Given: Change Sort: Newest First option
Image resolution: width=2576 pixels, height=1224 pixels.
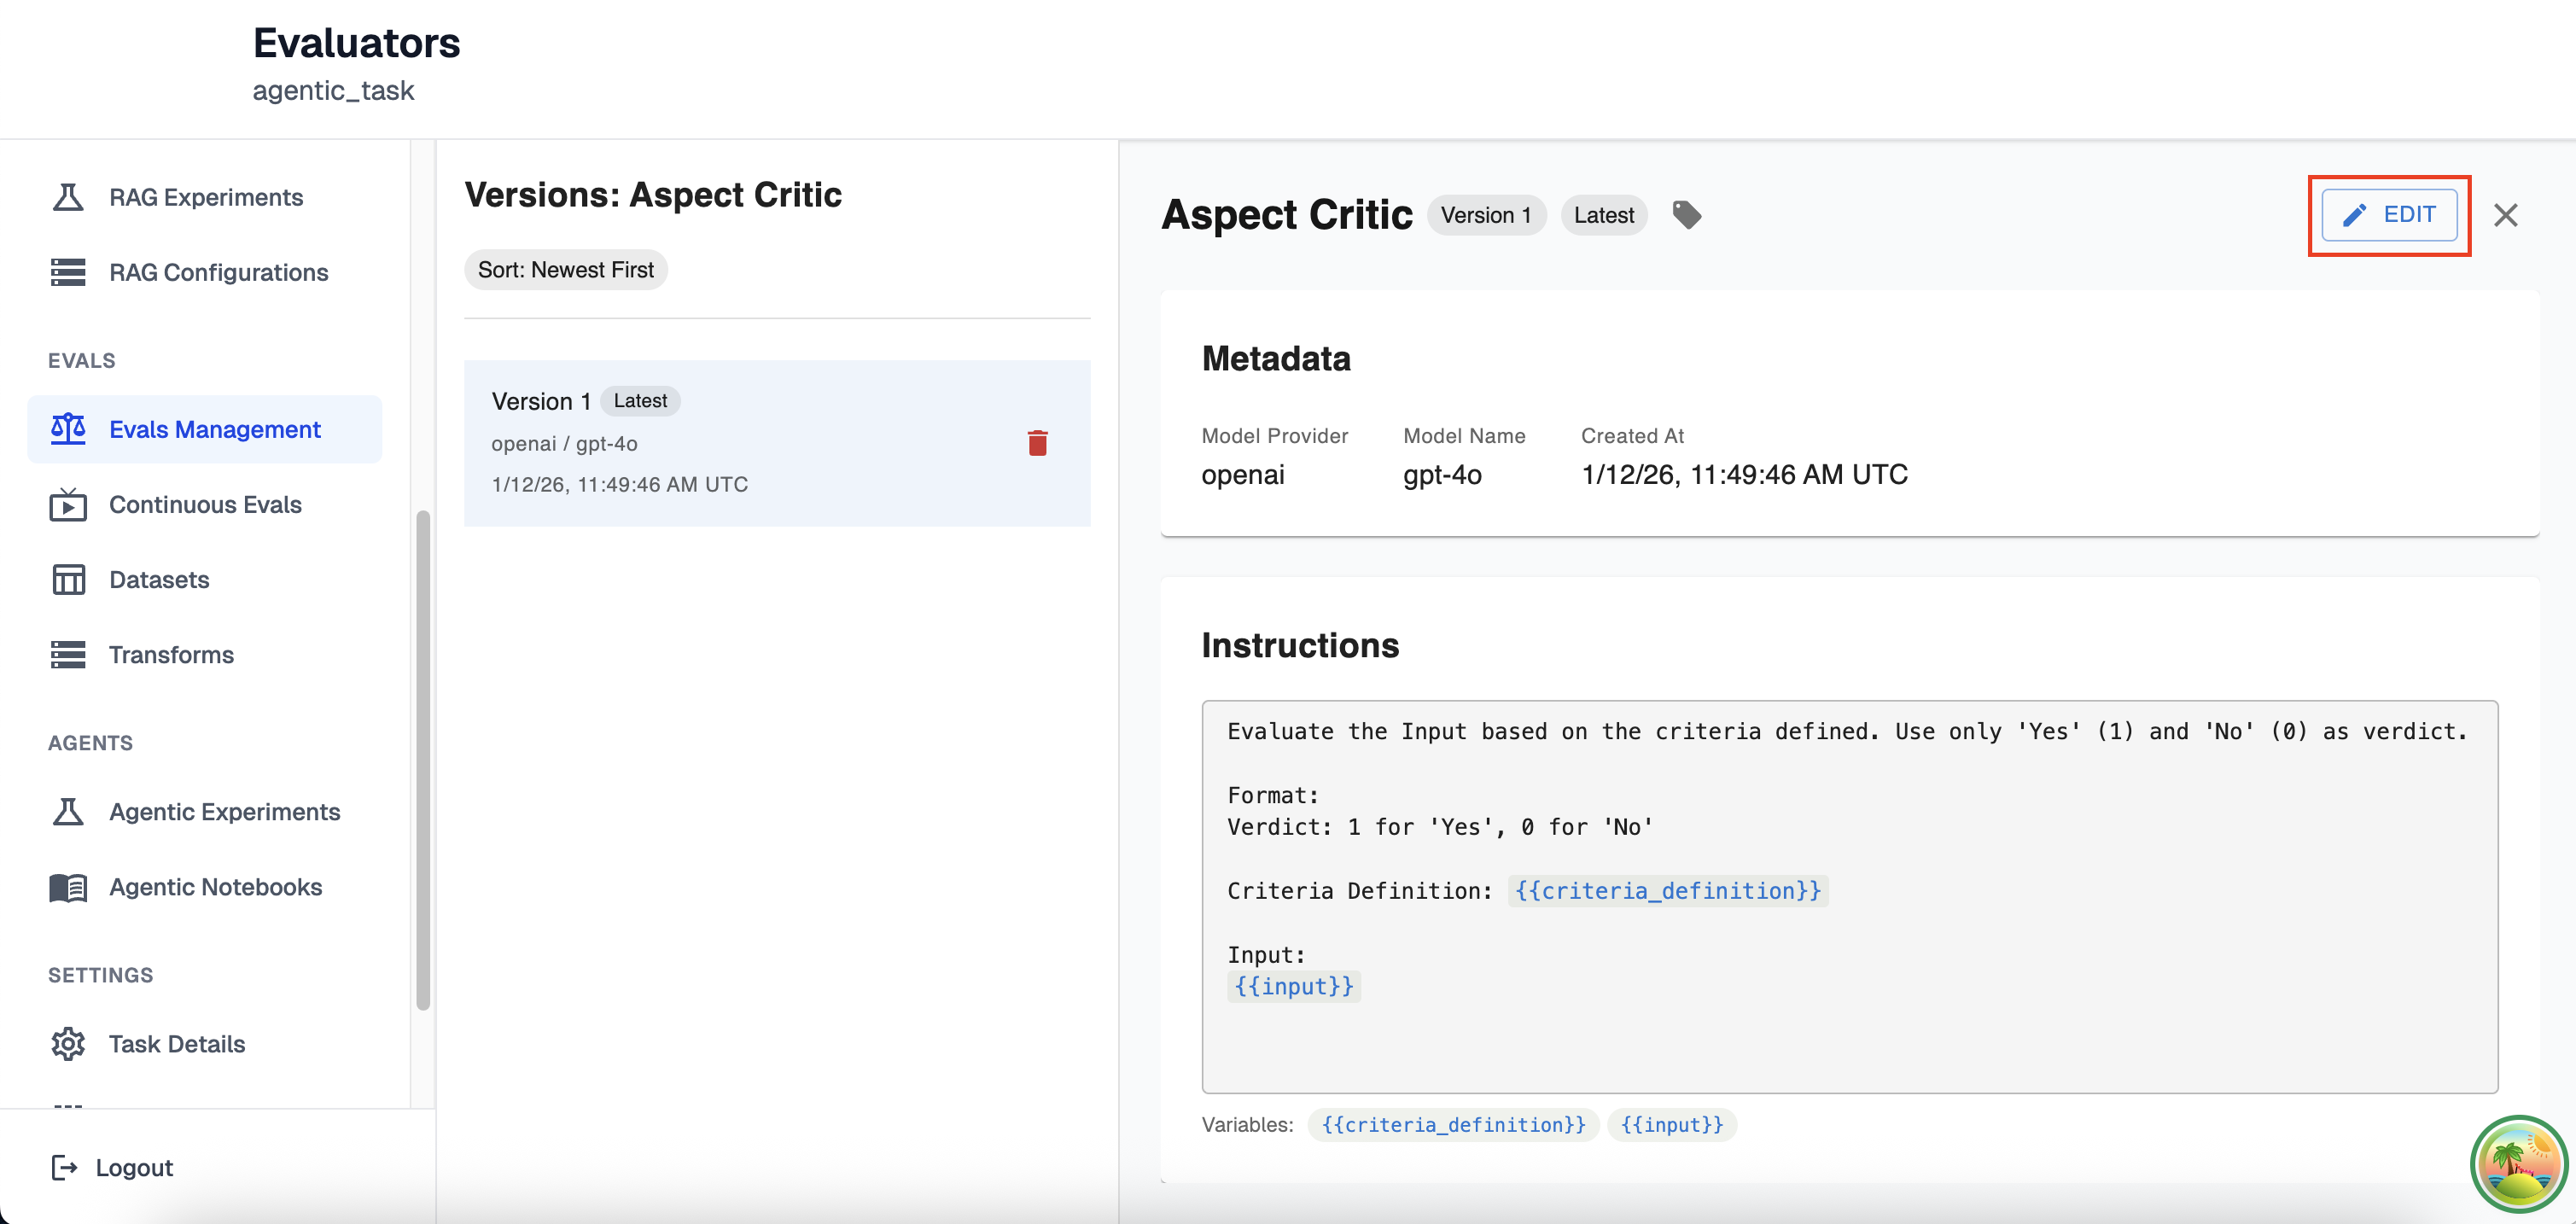Looking at the screenshot, I should click(565, 270).
